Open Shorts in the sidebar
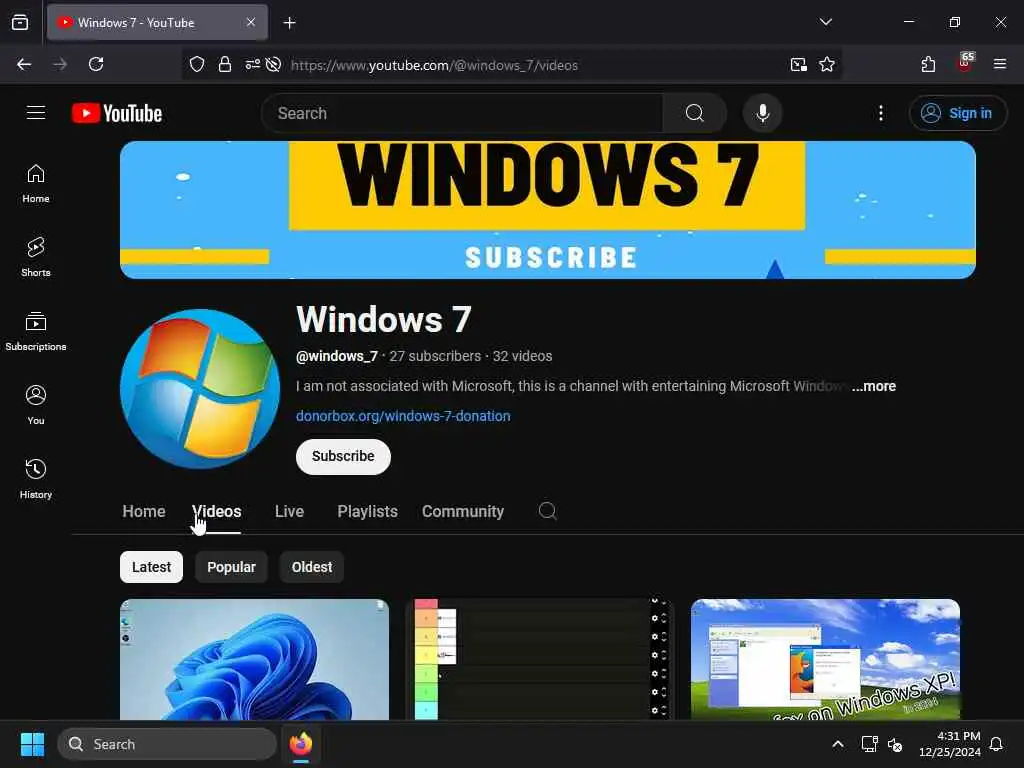The height and width of the screenshot is (768, 1024). [x=36, y=257]
